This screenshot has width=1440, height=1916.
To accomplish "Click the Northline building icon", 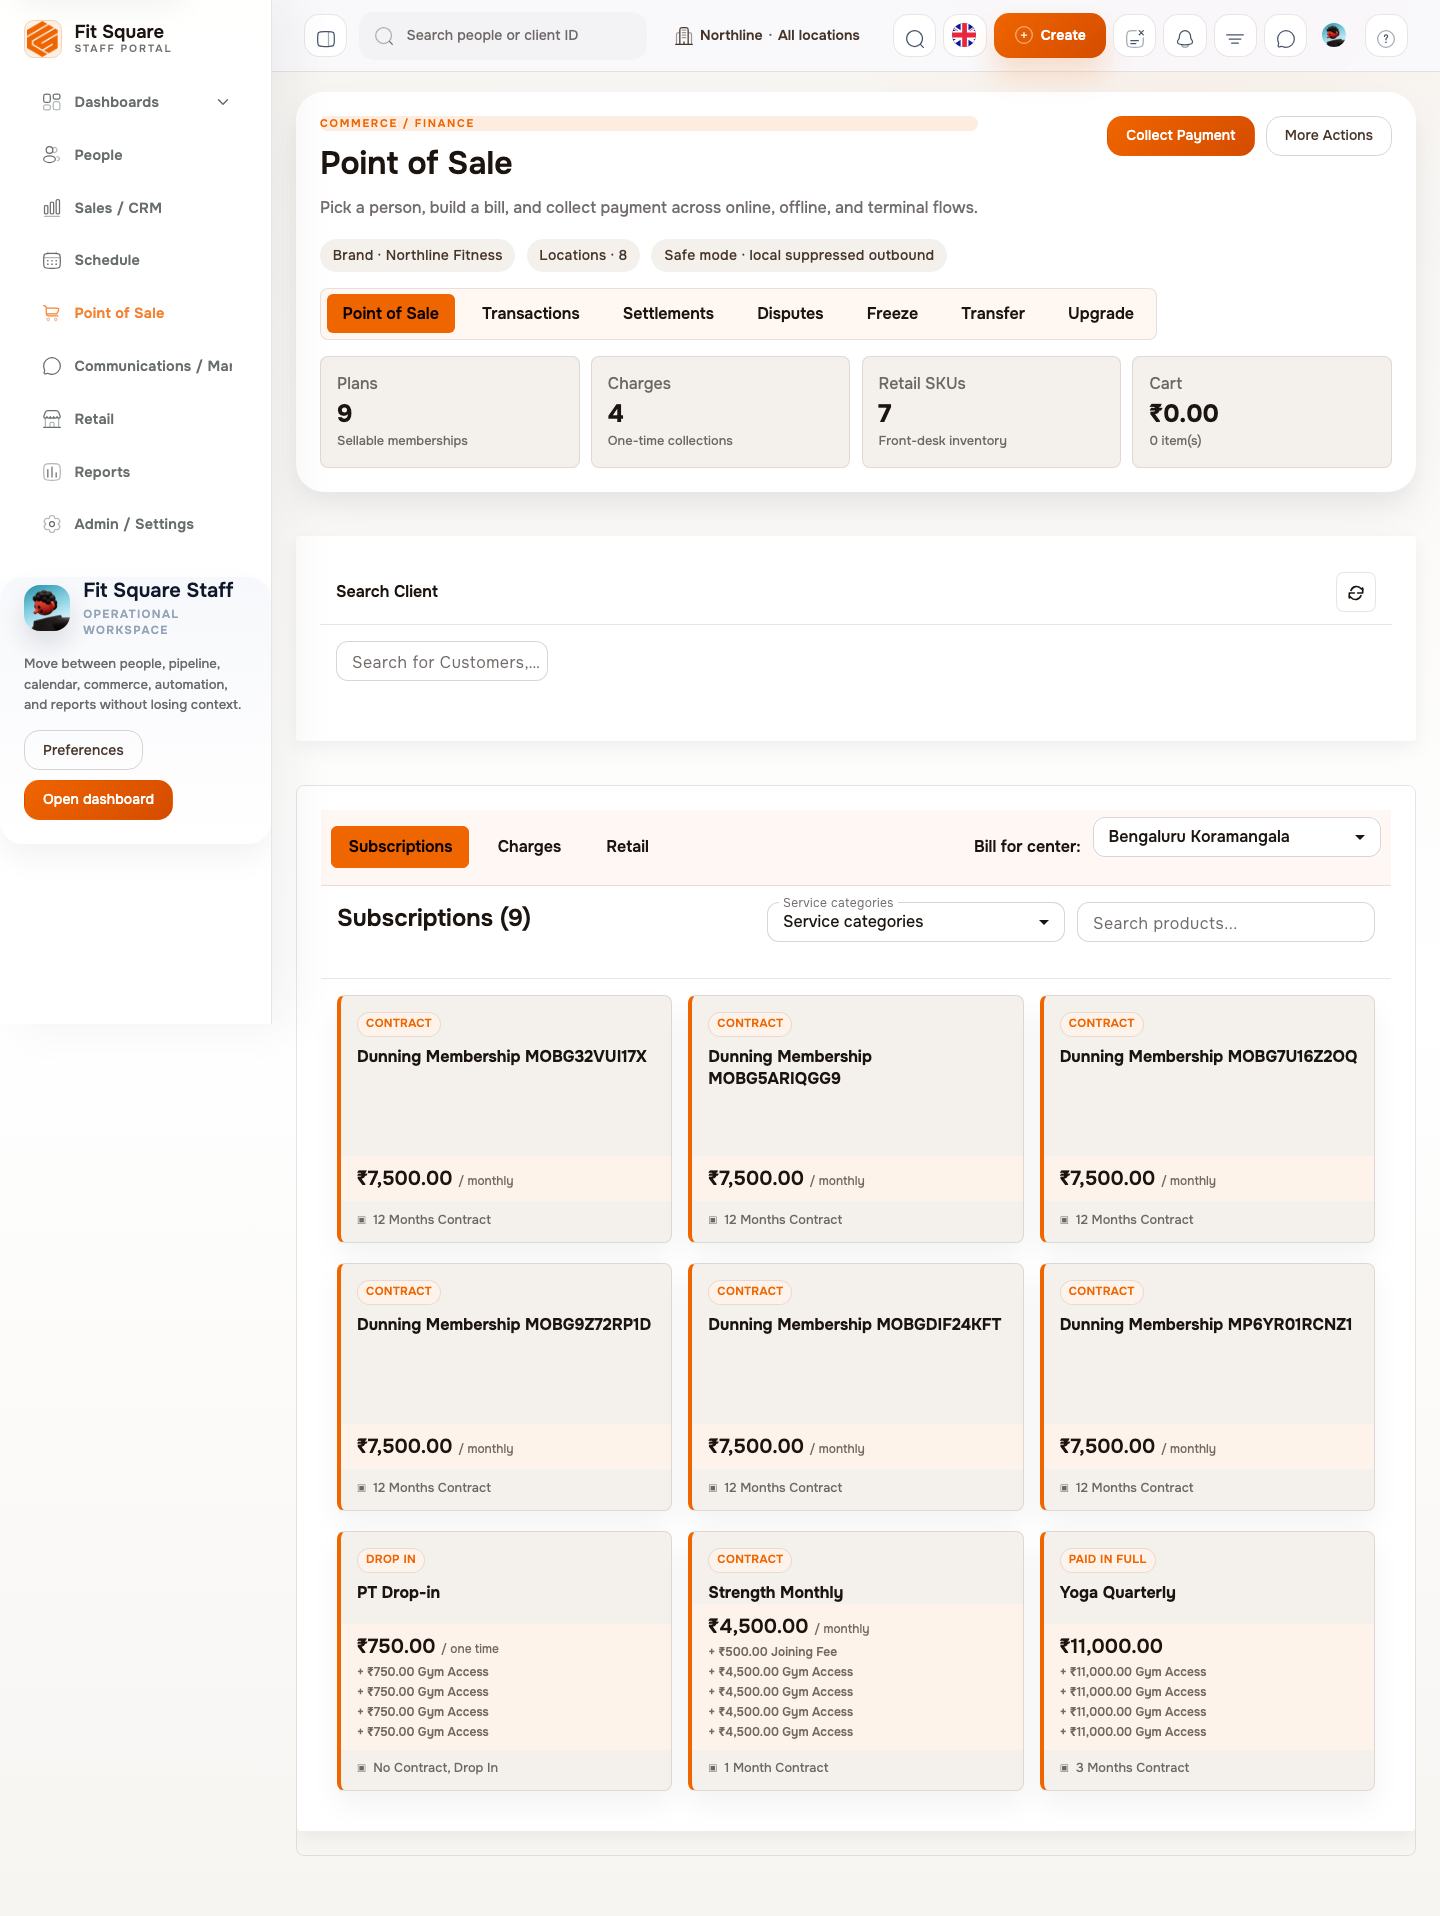I will point(684,36).
